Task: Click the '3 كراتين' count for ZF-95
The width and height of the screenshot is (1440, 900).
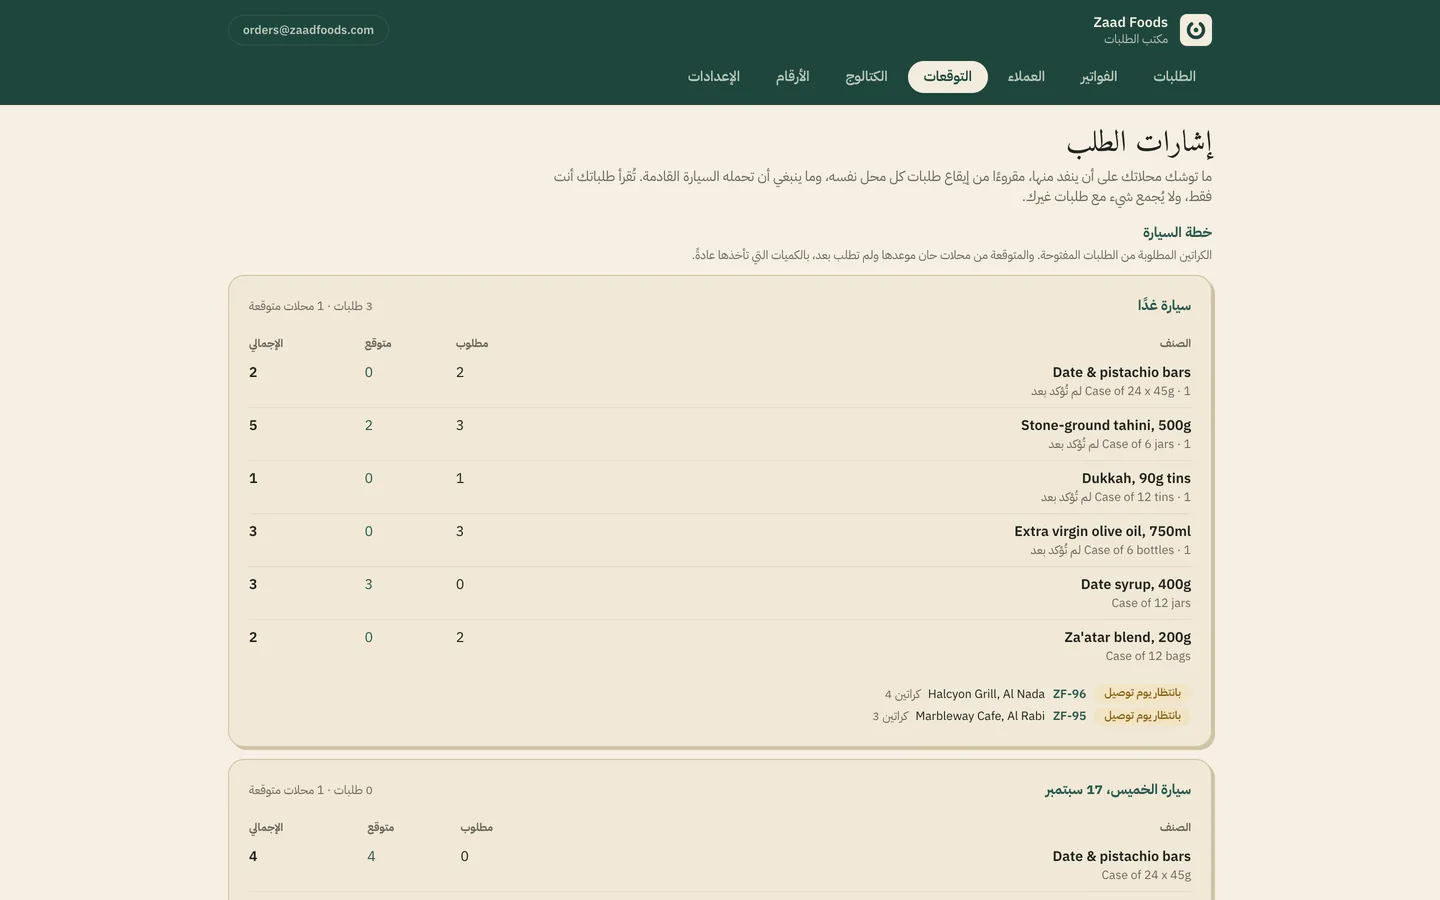Action: (890, 717)
